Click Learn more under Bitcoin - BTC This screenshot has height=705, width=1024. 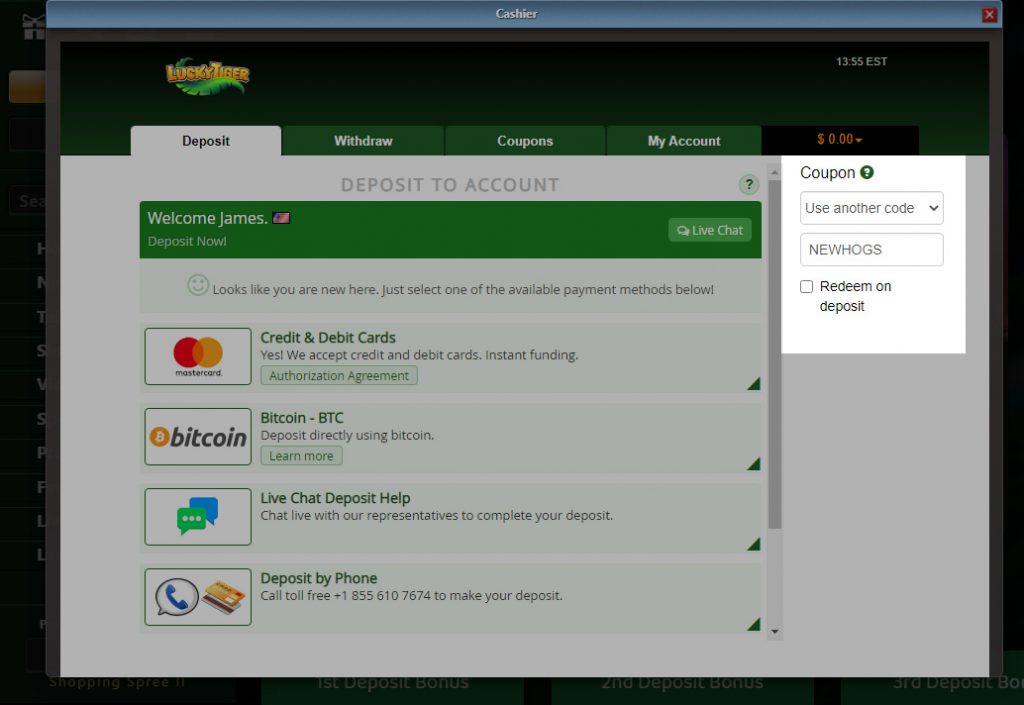(x=300, y=455)
